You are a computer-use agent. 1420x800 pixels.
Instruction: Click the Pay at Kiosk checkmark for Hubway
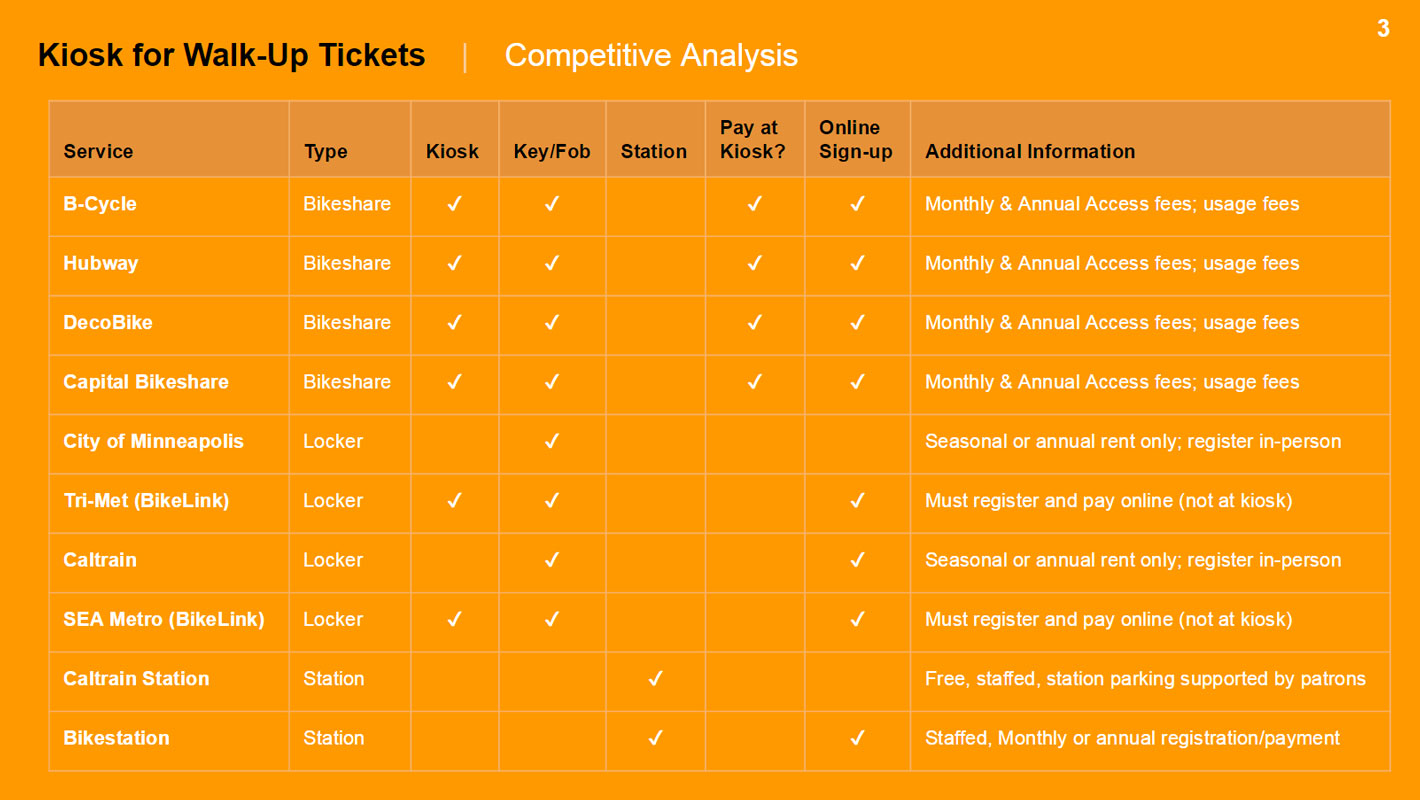755,263
